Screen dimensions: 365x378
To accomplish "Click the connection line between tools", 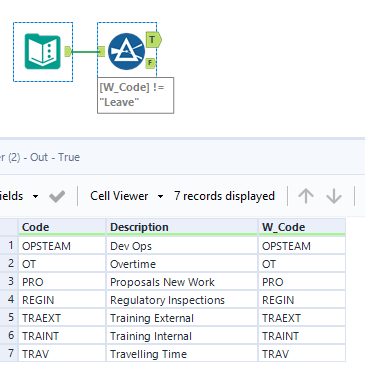I will (x=85, y=52).
